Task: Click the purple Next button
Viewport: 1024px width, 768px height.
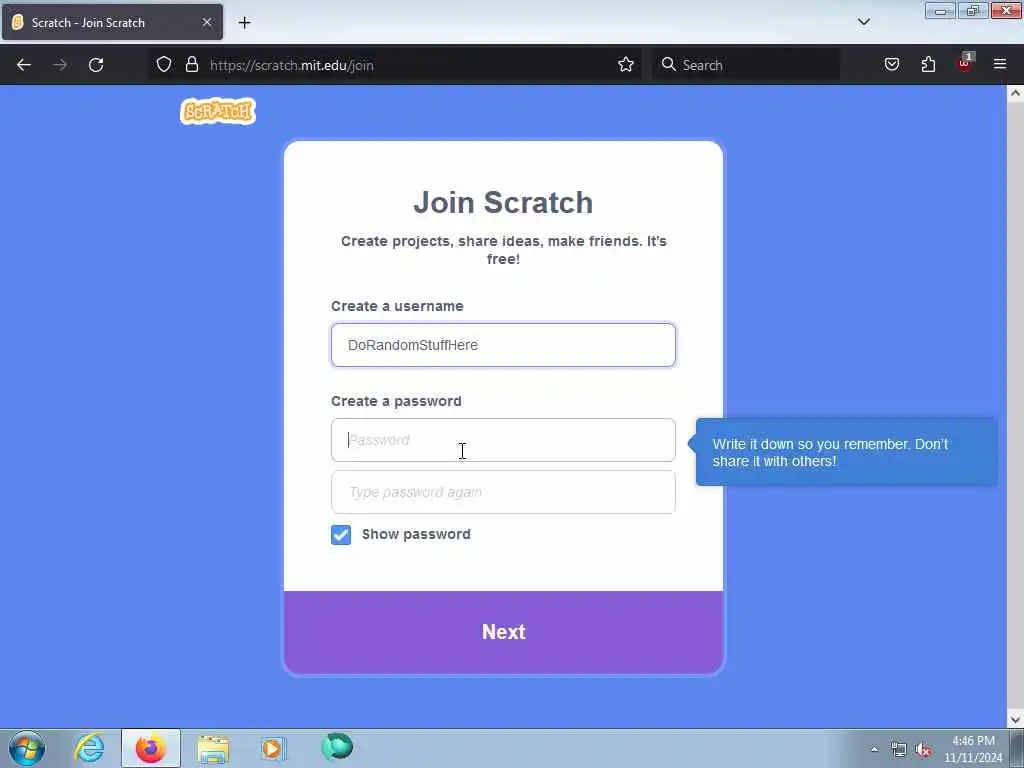Action: coord(503,632)
